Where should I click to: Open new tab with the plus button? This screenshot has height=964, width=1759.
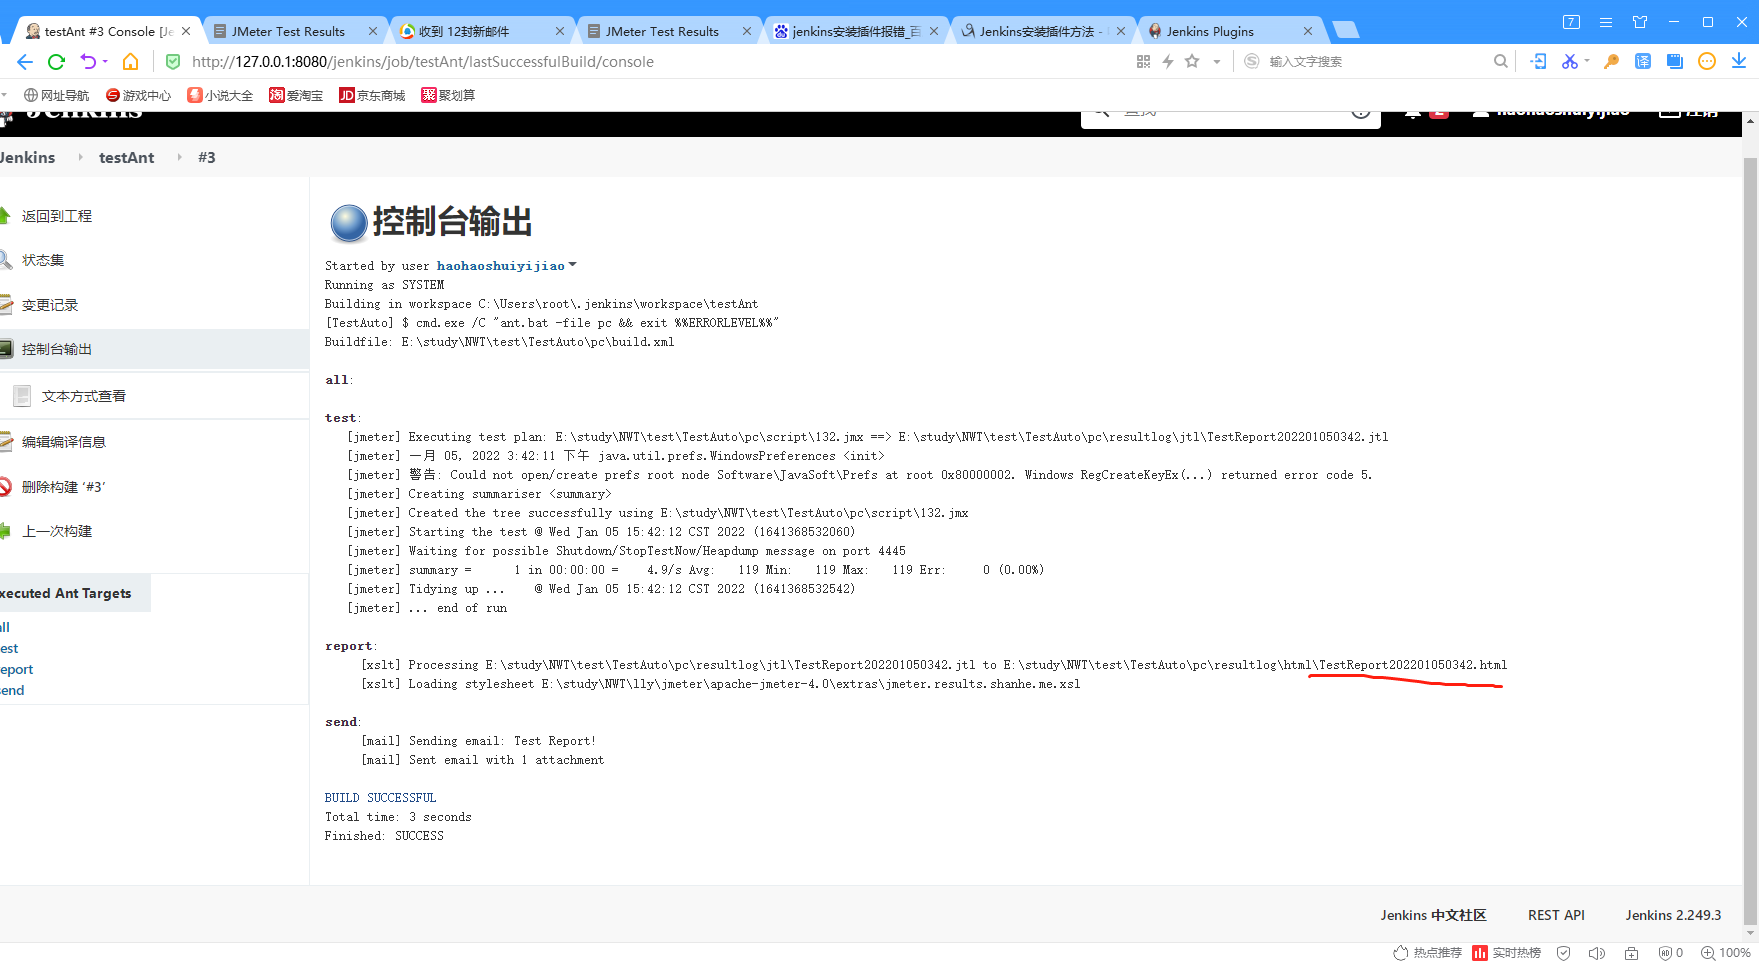[x=1346, y=30]
